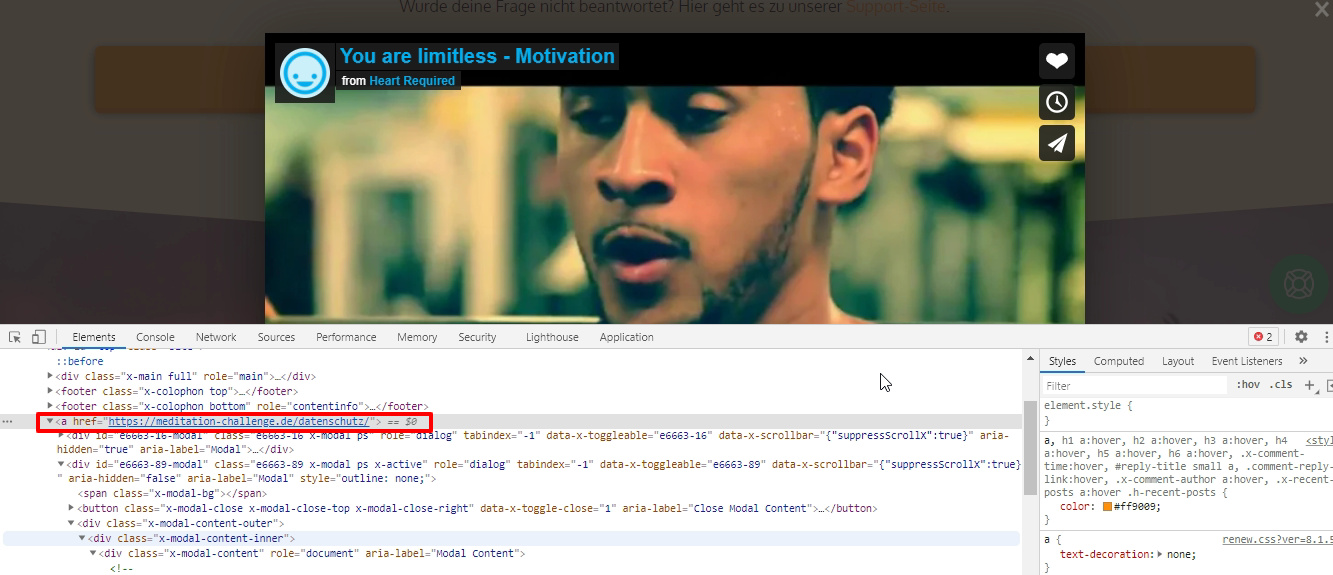Collapse the x-modal-content document div
Screen dimensions: 1333x575
click(94, 553)
